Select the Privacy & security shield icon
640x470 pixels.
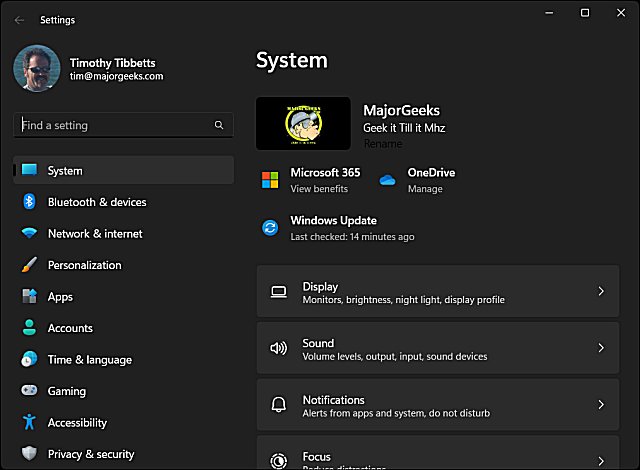pyautogui.click(x=29, y=454)
